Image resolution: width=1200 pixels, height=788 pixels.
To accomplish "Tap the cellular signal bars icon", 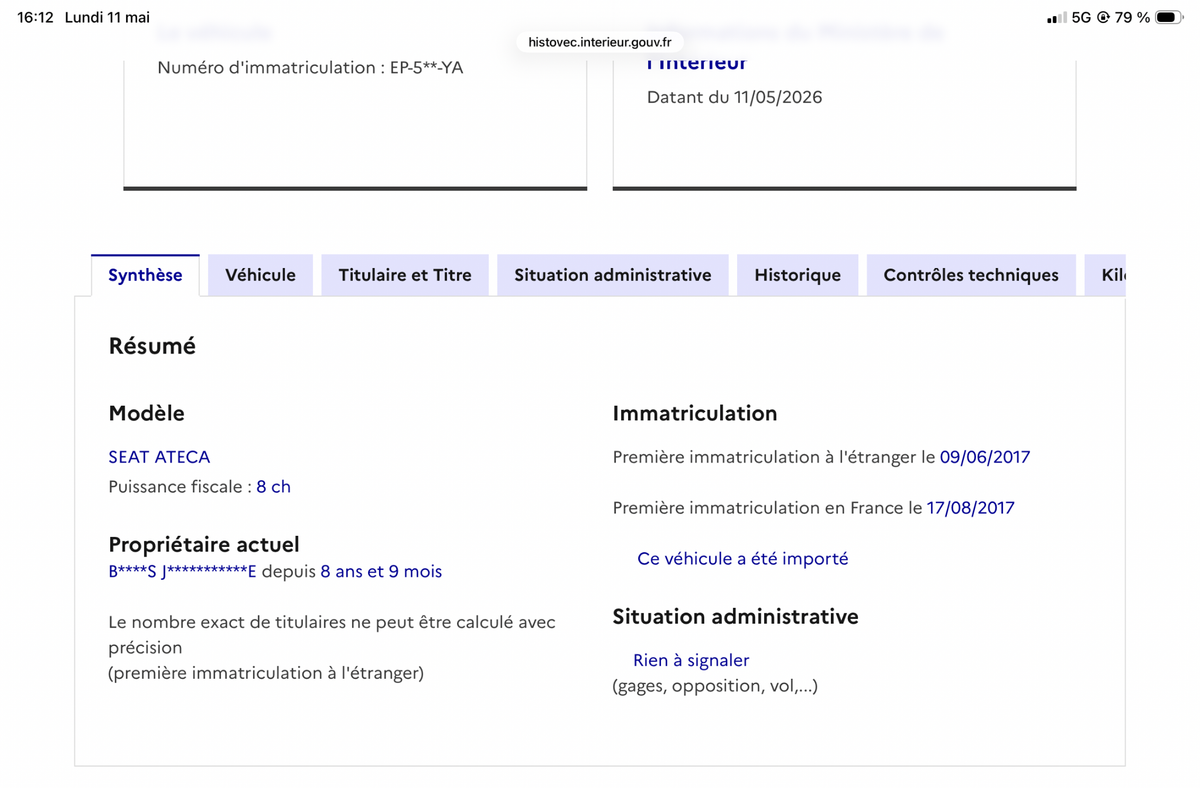I will (1056, 18).
